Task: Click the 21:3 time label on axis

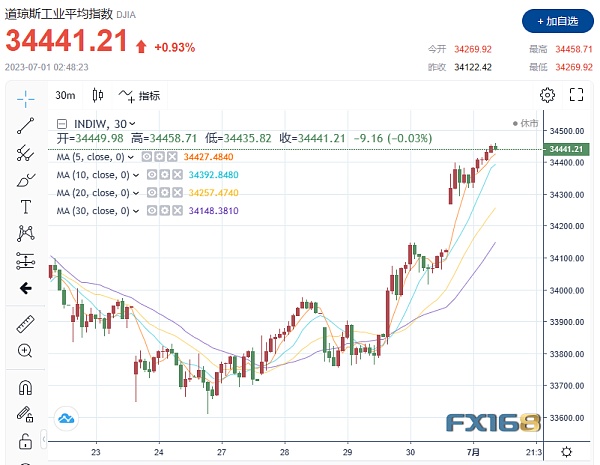Action: 533,452
